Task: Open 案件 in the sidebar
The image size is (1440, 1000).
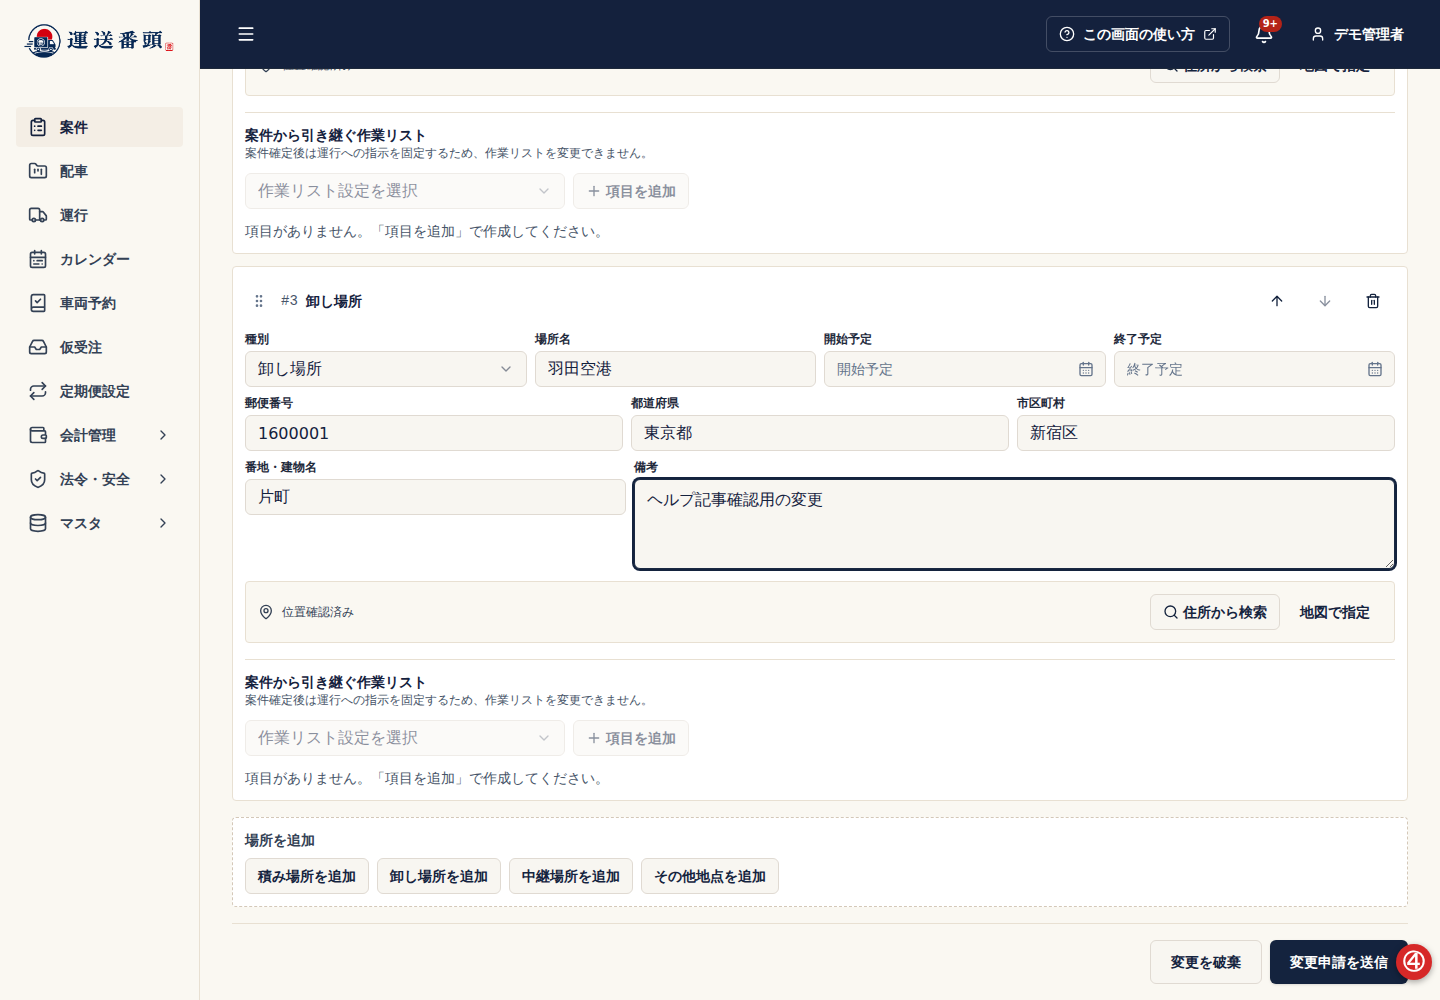Action: pyautogui.click(x=99, y=127)
